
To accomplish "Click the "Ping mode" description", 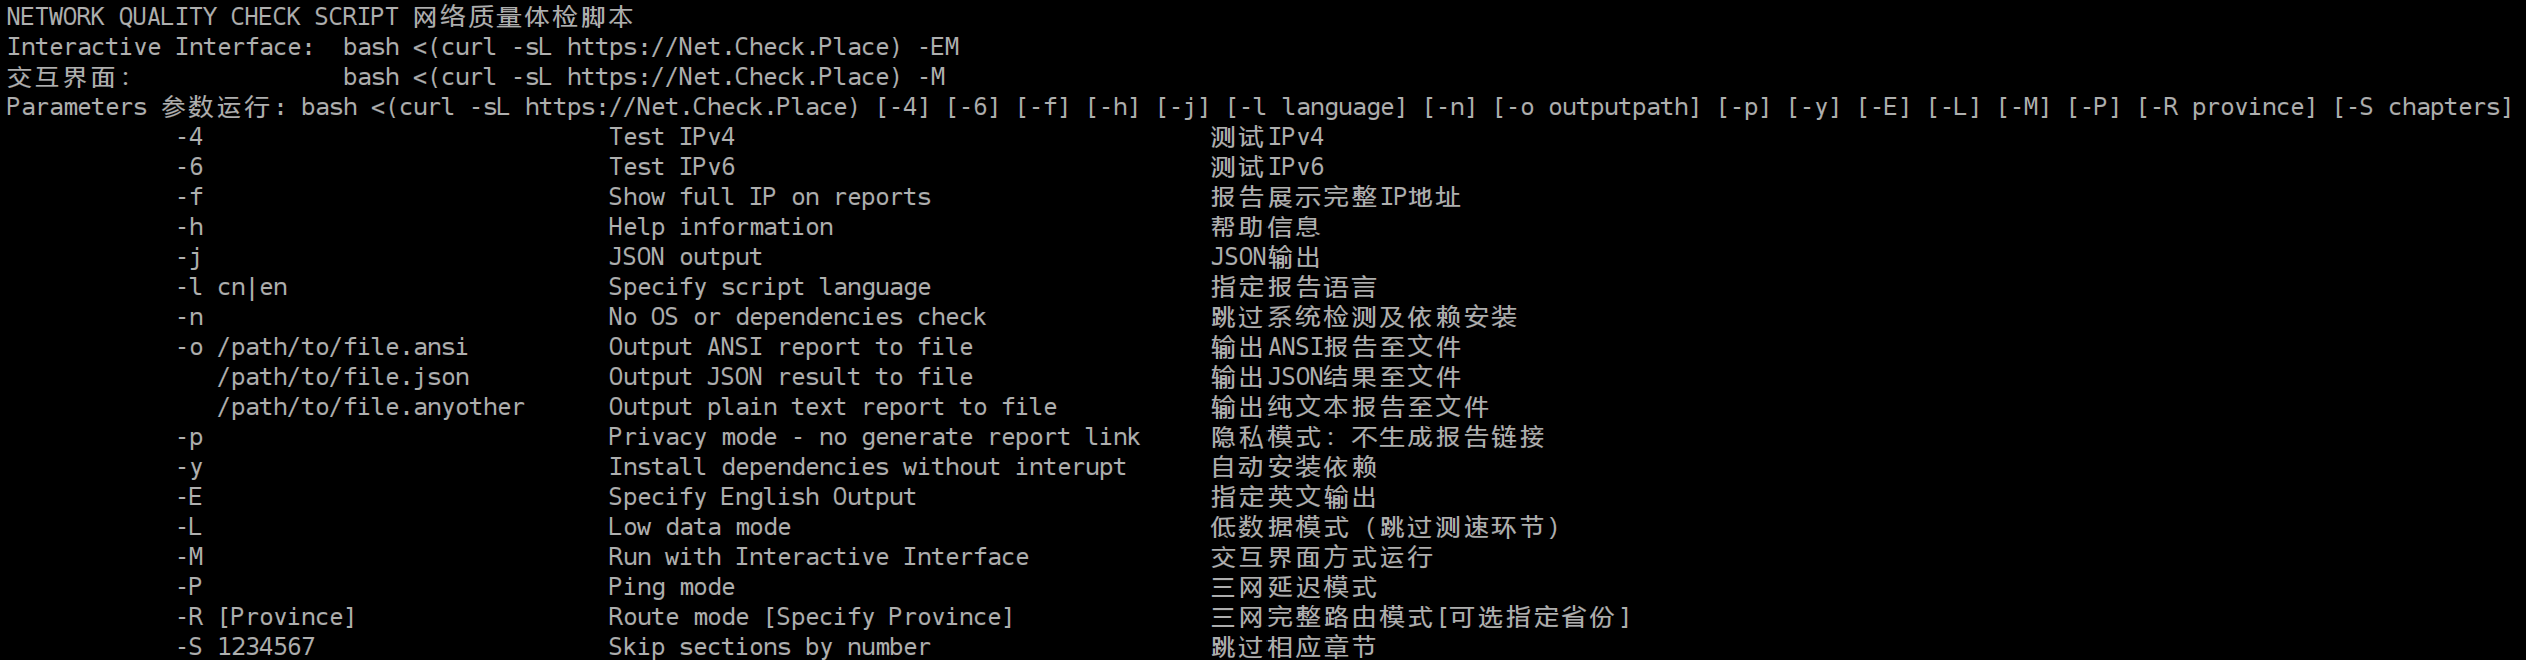I will click(671, 587).
